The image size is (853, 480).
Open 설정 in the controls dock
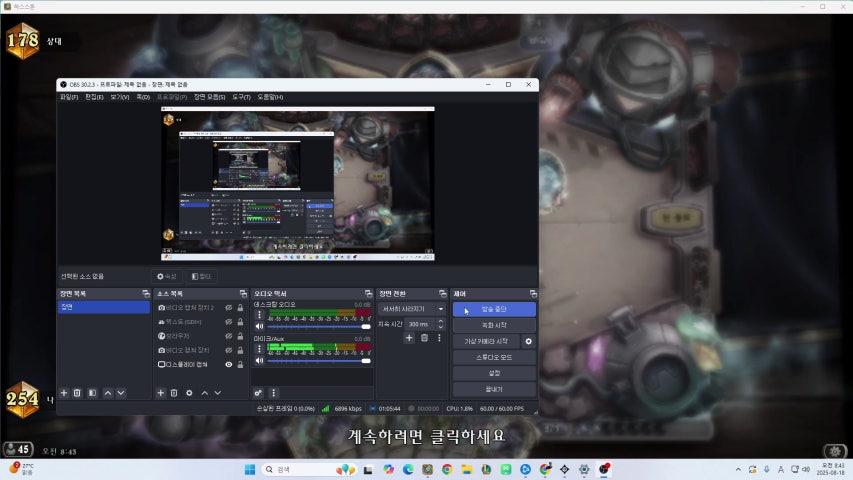[494, 373]
